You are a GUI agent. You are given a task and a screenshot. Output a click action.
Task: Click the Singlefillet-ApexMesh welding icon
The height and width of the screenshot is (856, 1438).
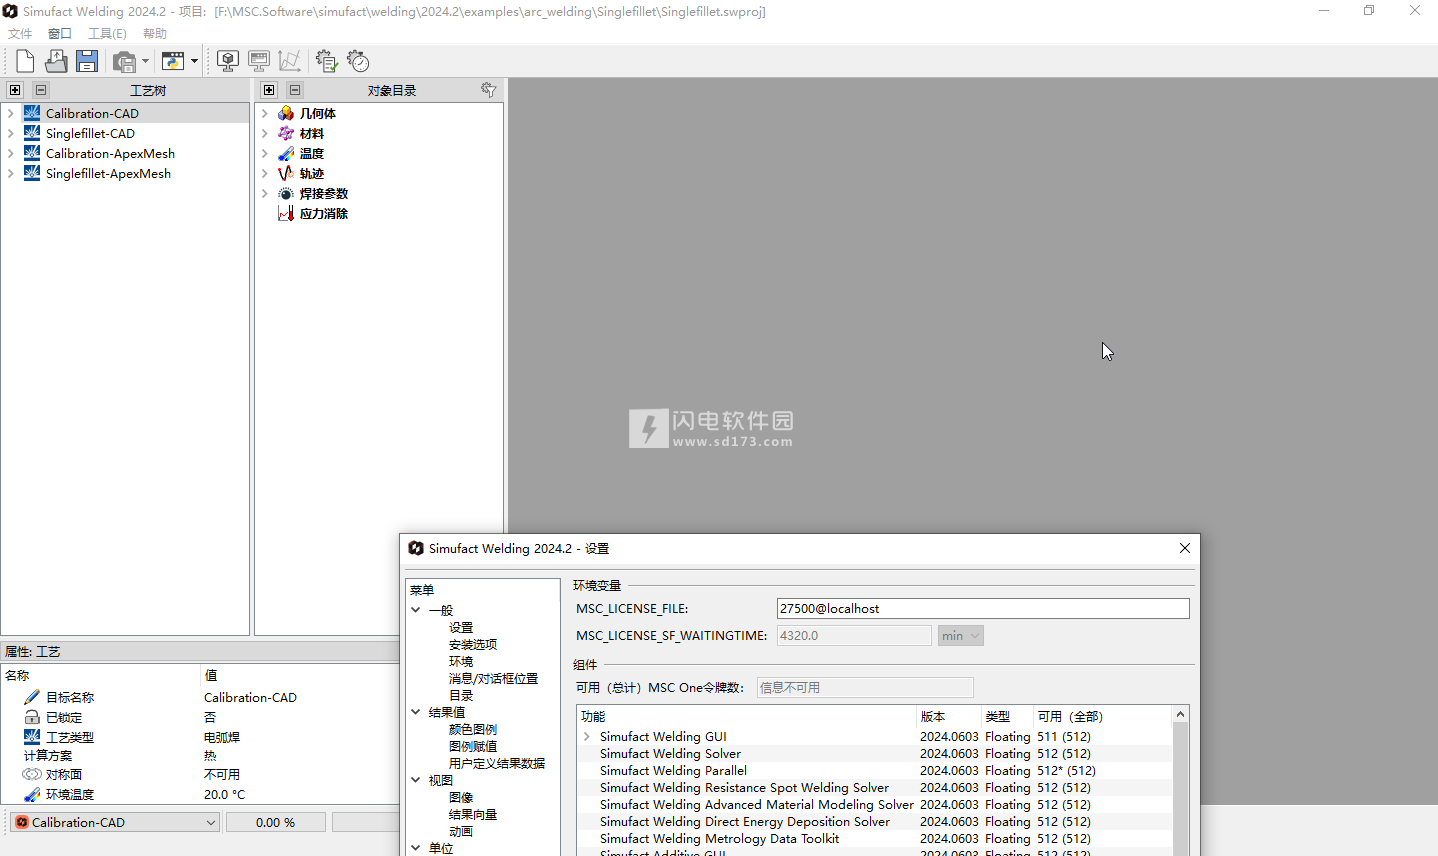(x=32, y=173)
